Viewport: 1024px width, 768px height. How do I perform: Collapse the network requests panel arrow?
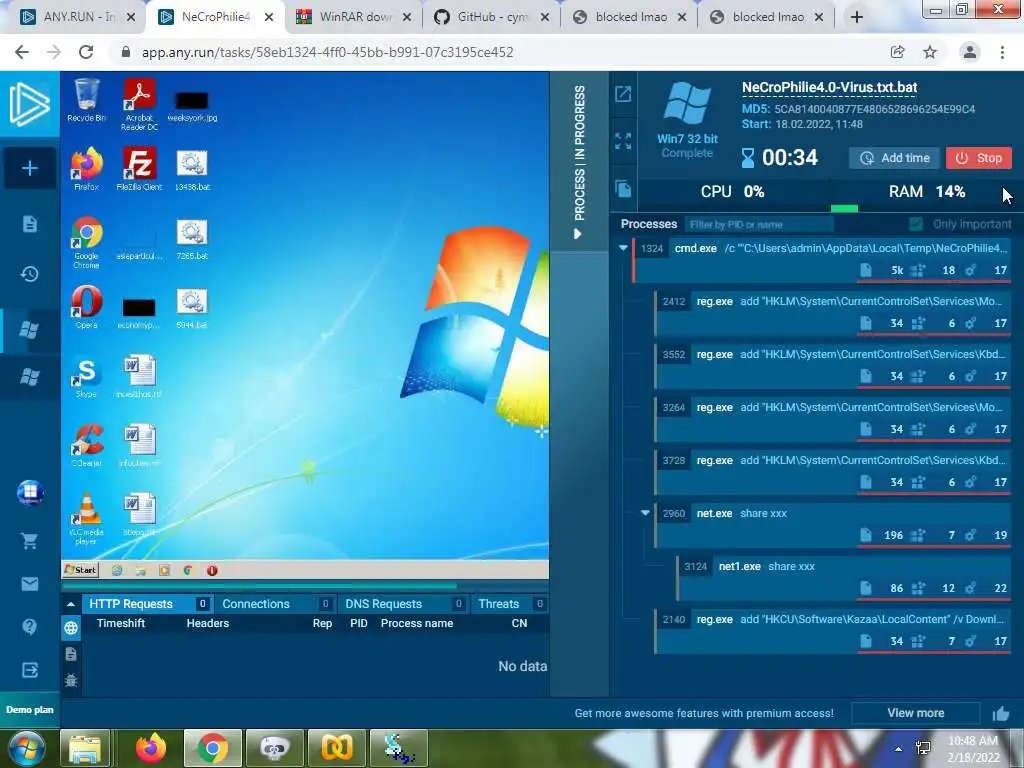click(x=71, y=604)
